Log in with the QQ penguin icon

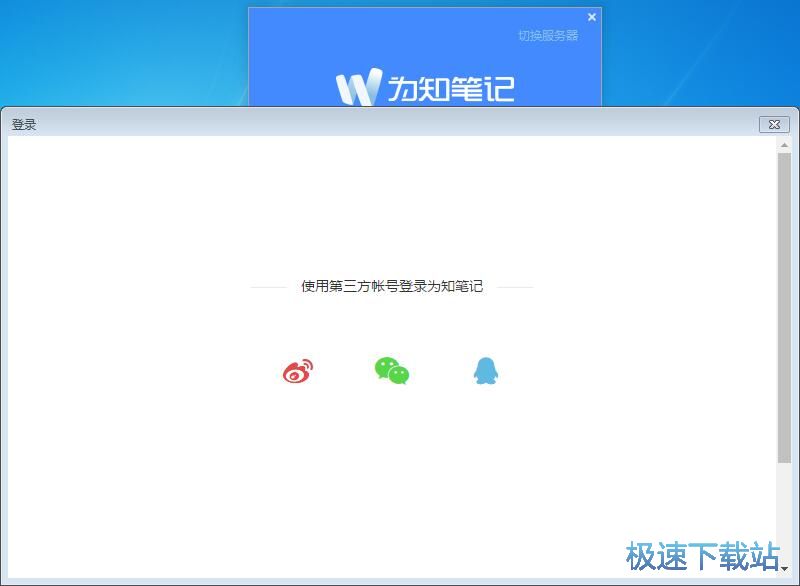point(486,371)
